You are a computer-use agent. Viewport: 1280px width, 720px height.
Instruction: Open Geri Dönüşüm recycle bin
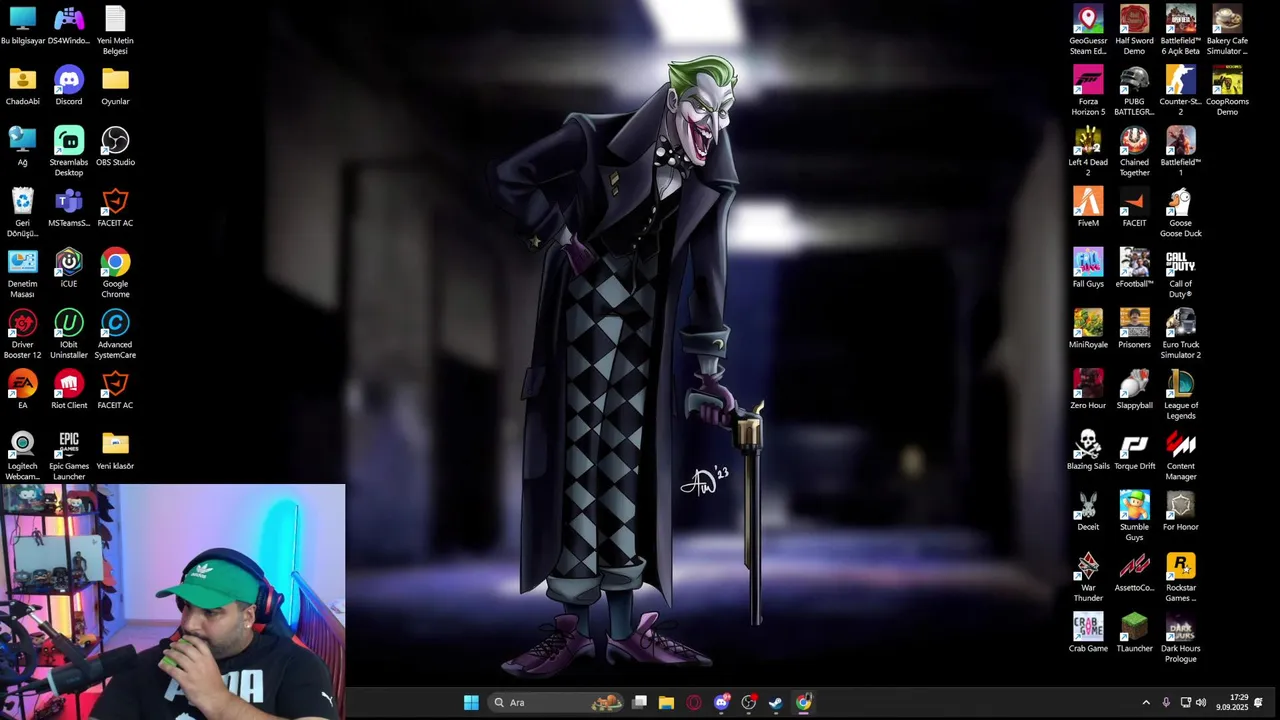coord(22,213)
